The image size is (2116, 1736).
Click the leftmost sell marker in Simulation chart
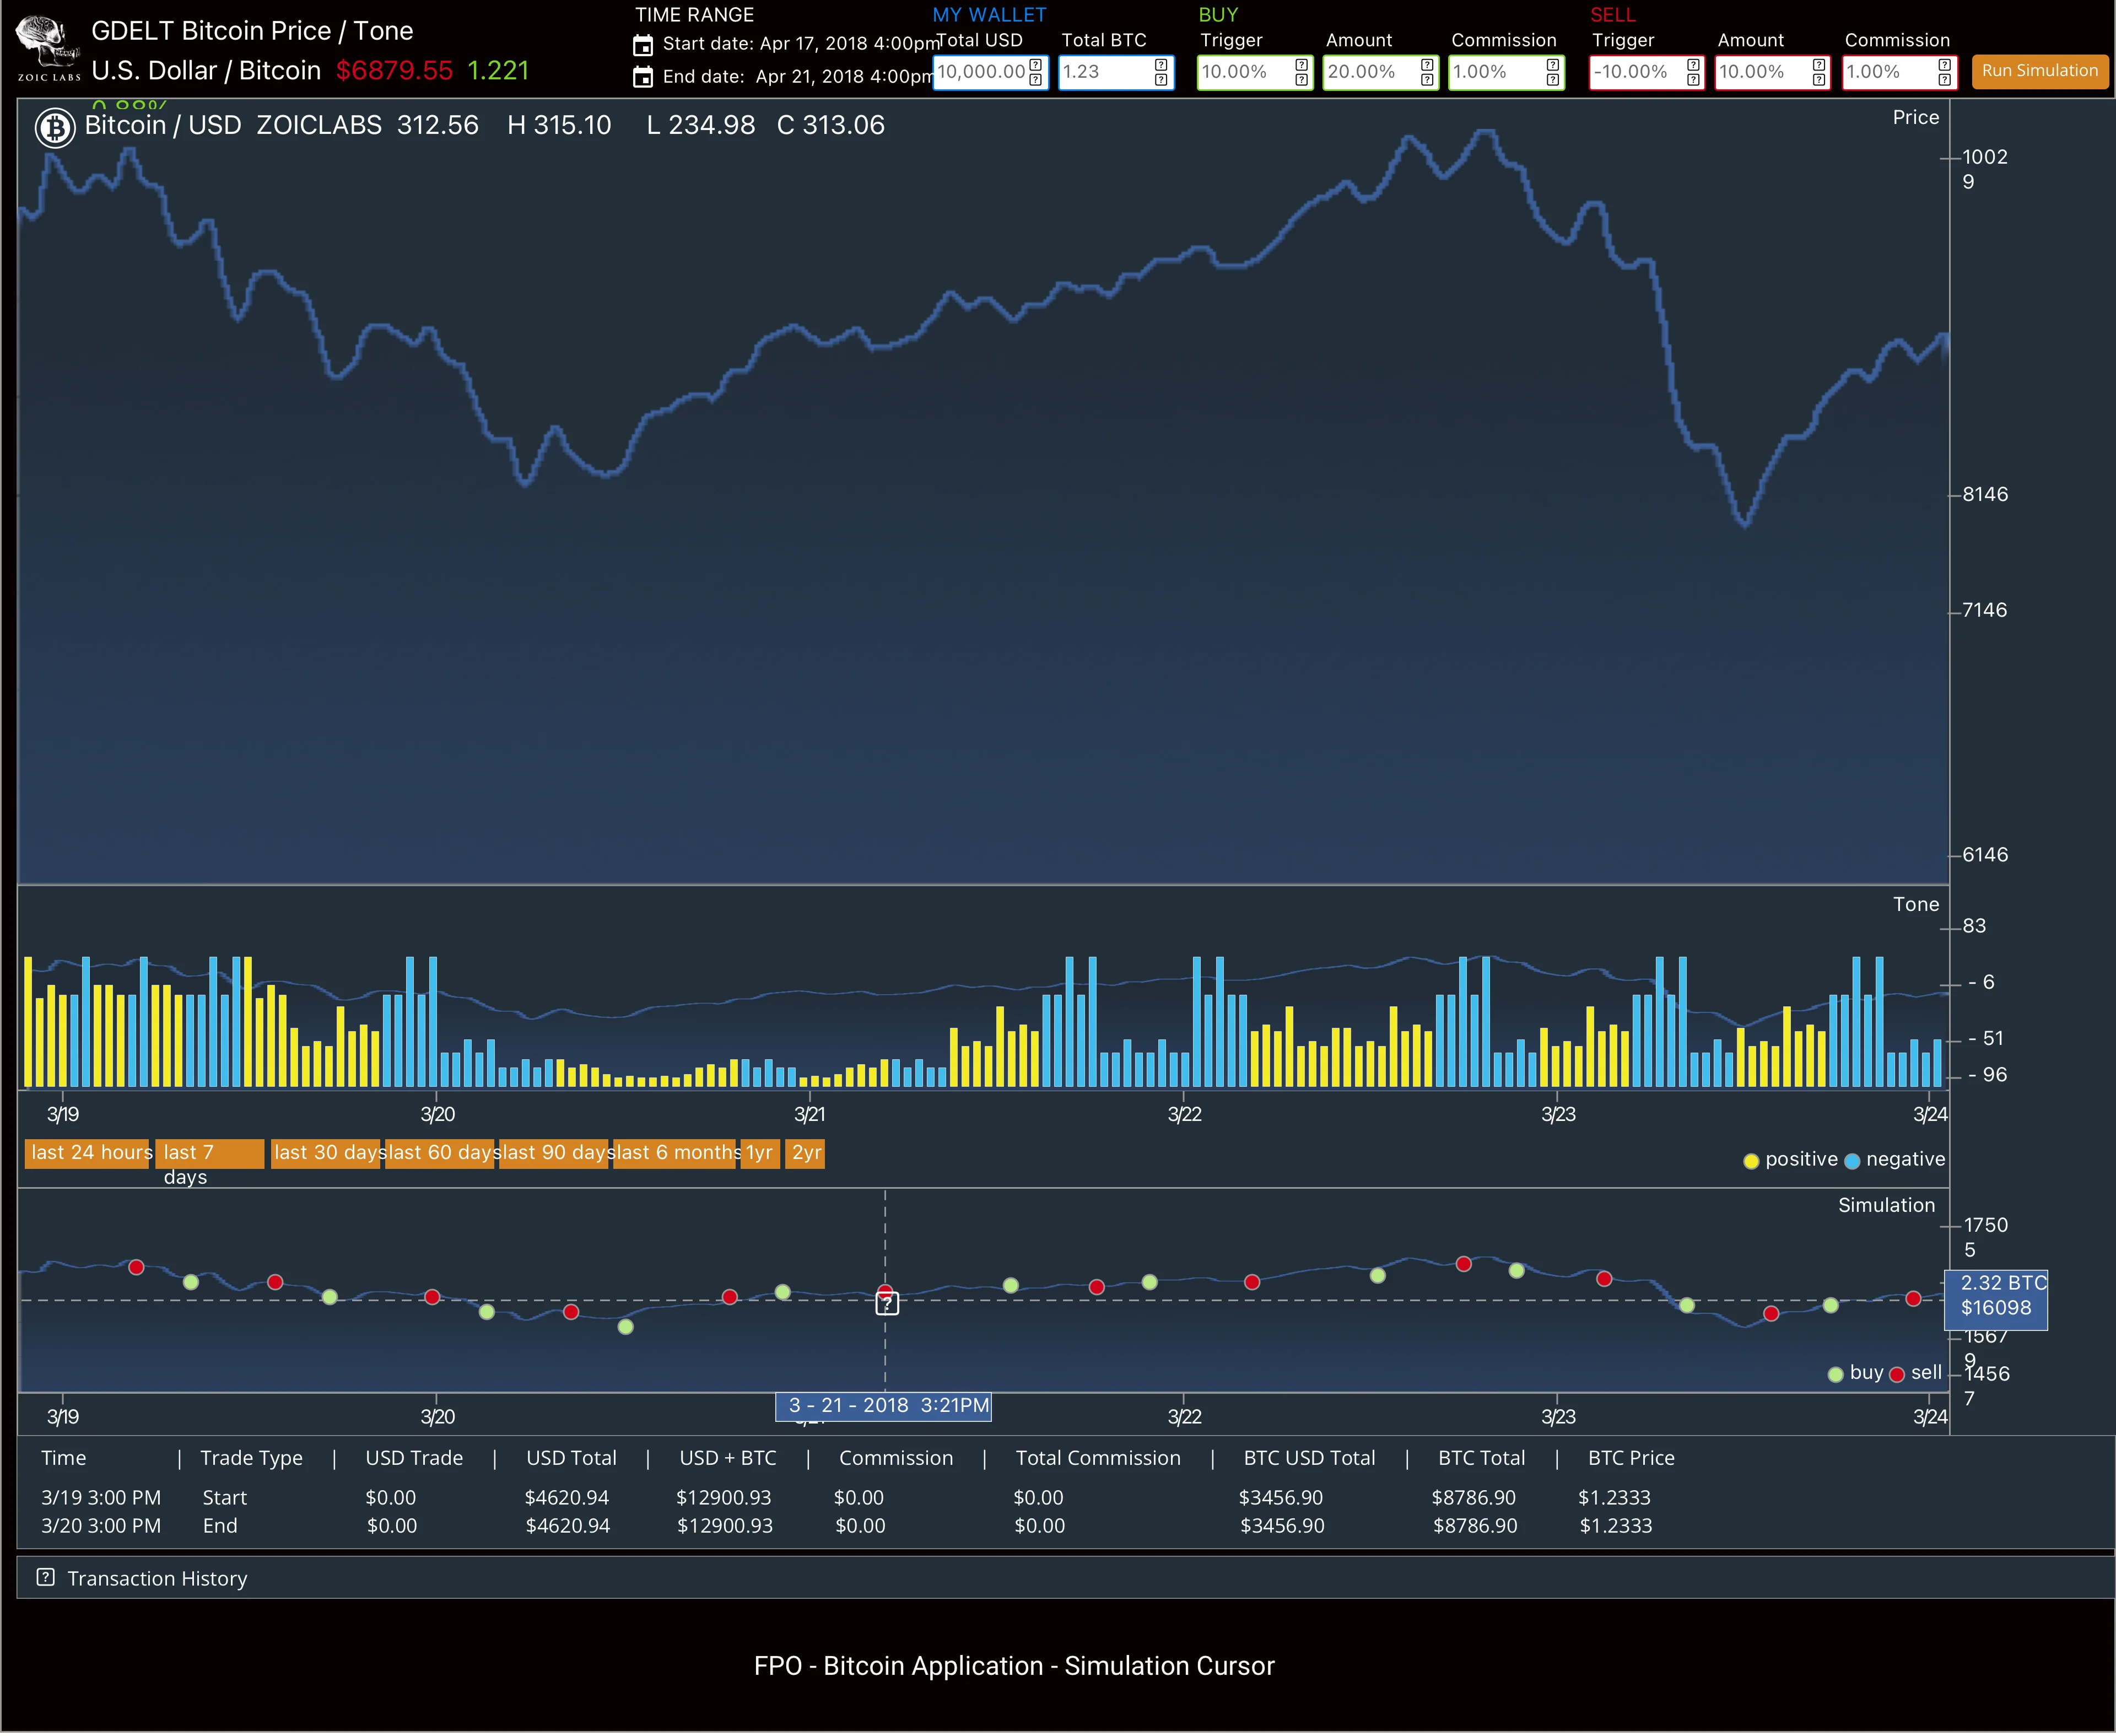pyautogui.click(x=137, y=1267)
